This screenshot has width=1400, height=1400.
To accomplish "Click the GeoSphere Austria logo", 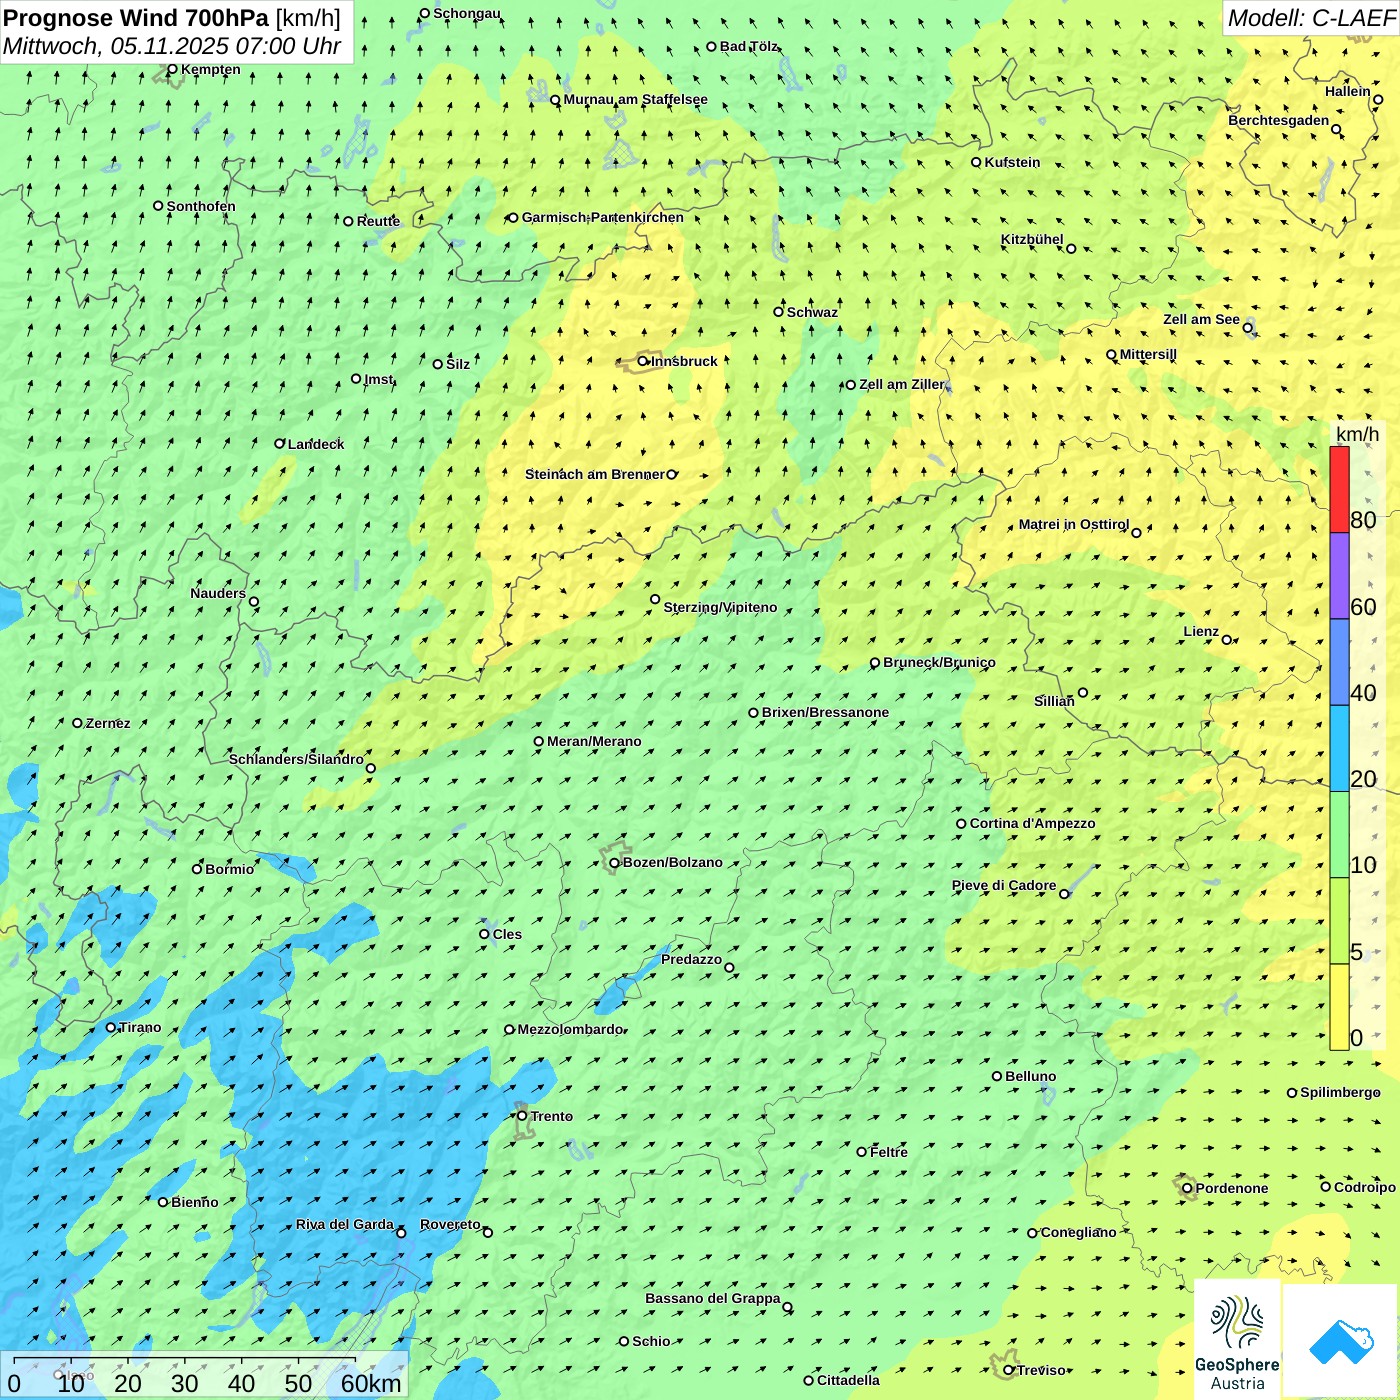I will (x=1237, y=1340).
